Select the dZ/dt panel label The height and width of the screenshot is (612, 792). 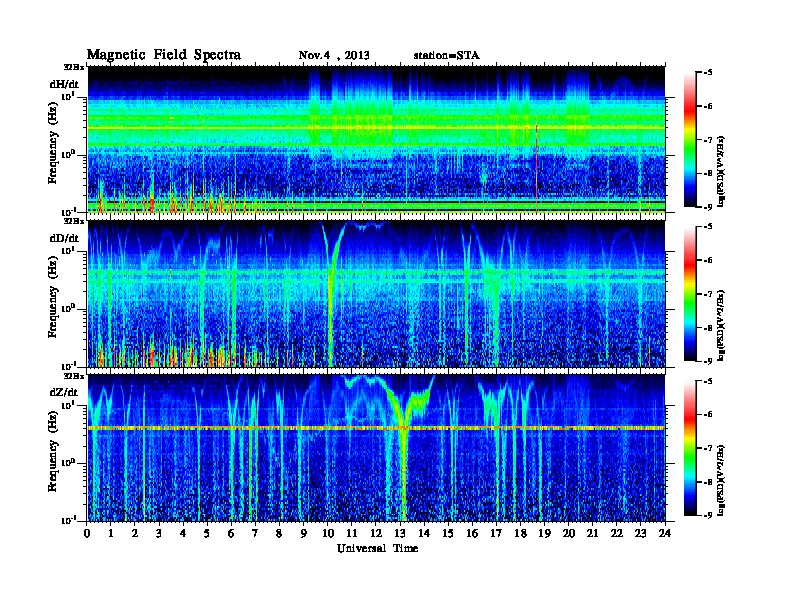[64, 392]
